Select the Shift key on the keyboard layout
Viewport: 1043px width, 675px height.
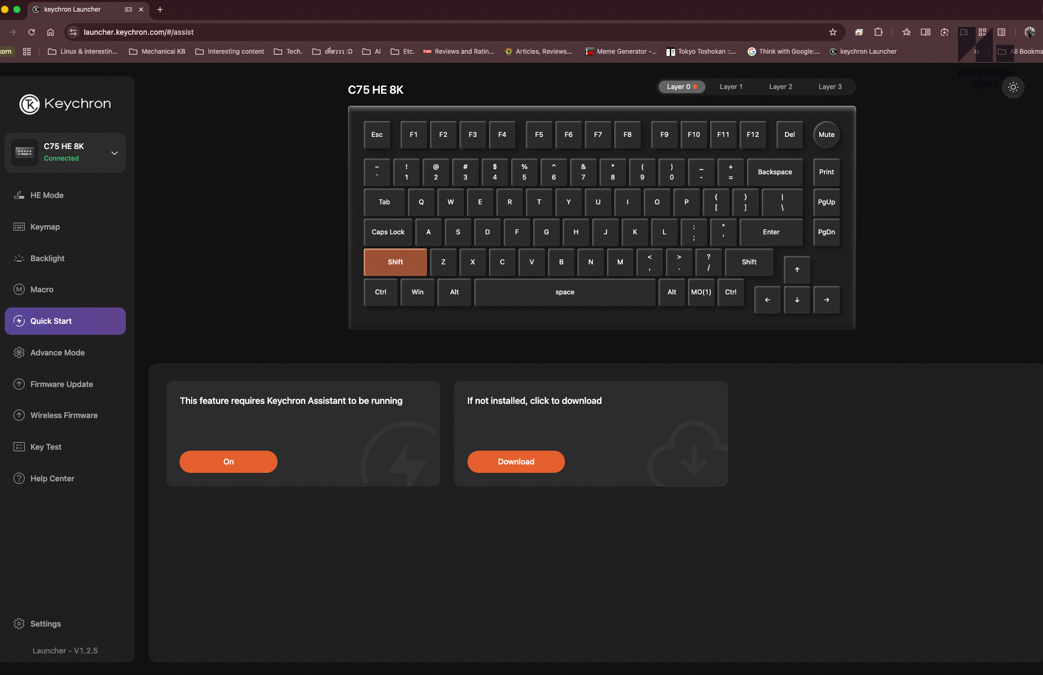(396, 262)
